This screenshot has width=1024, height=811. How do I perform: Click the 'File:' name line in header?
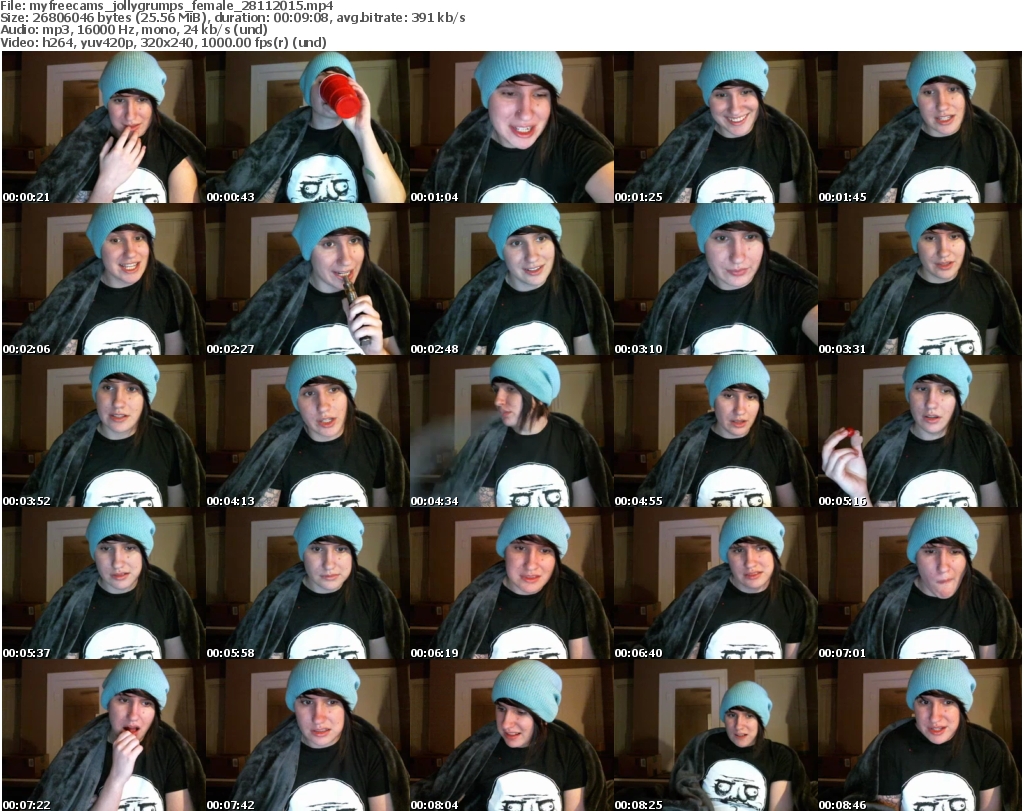167,5
